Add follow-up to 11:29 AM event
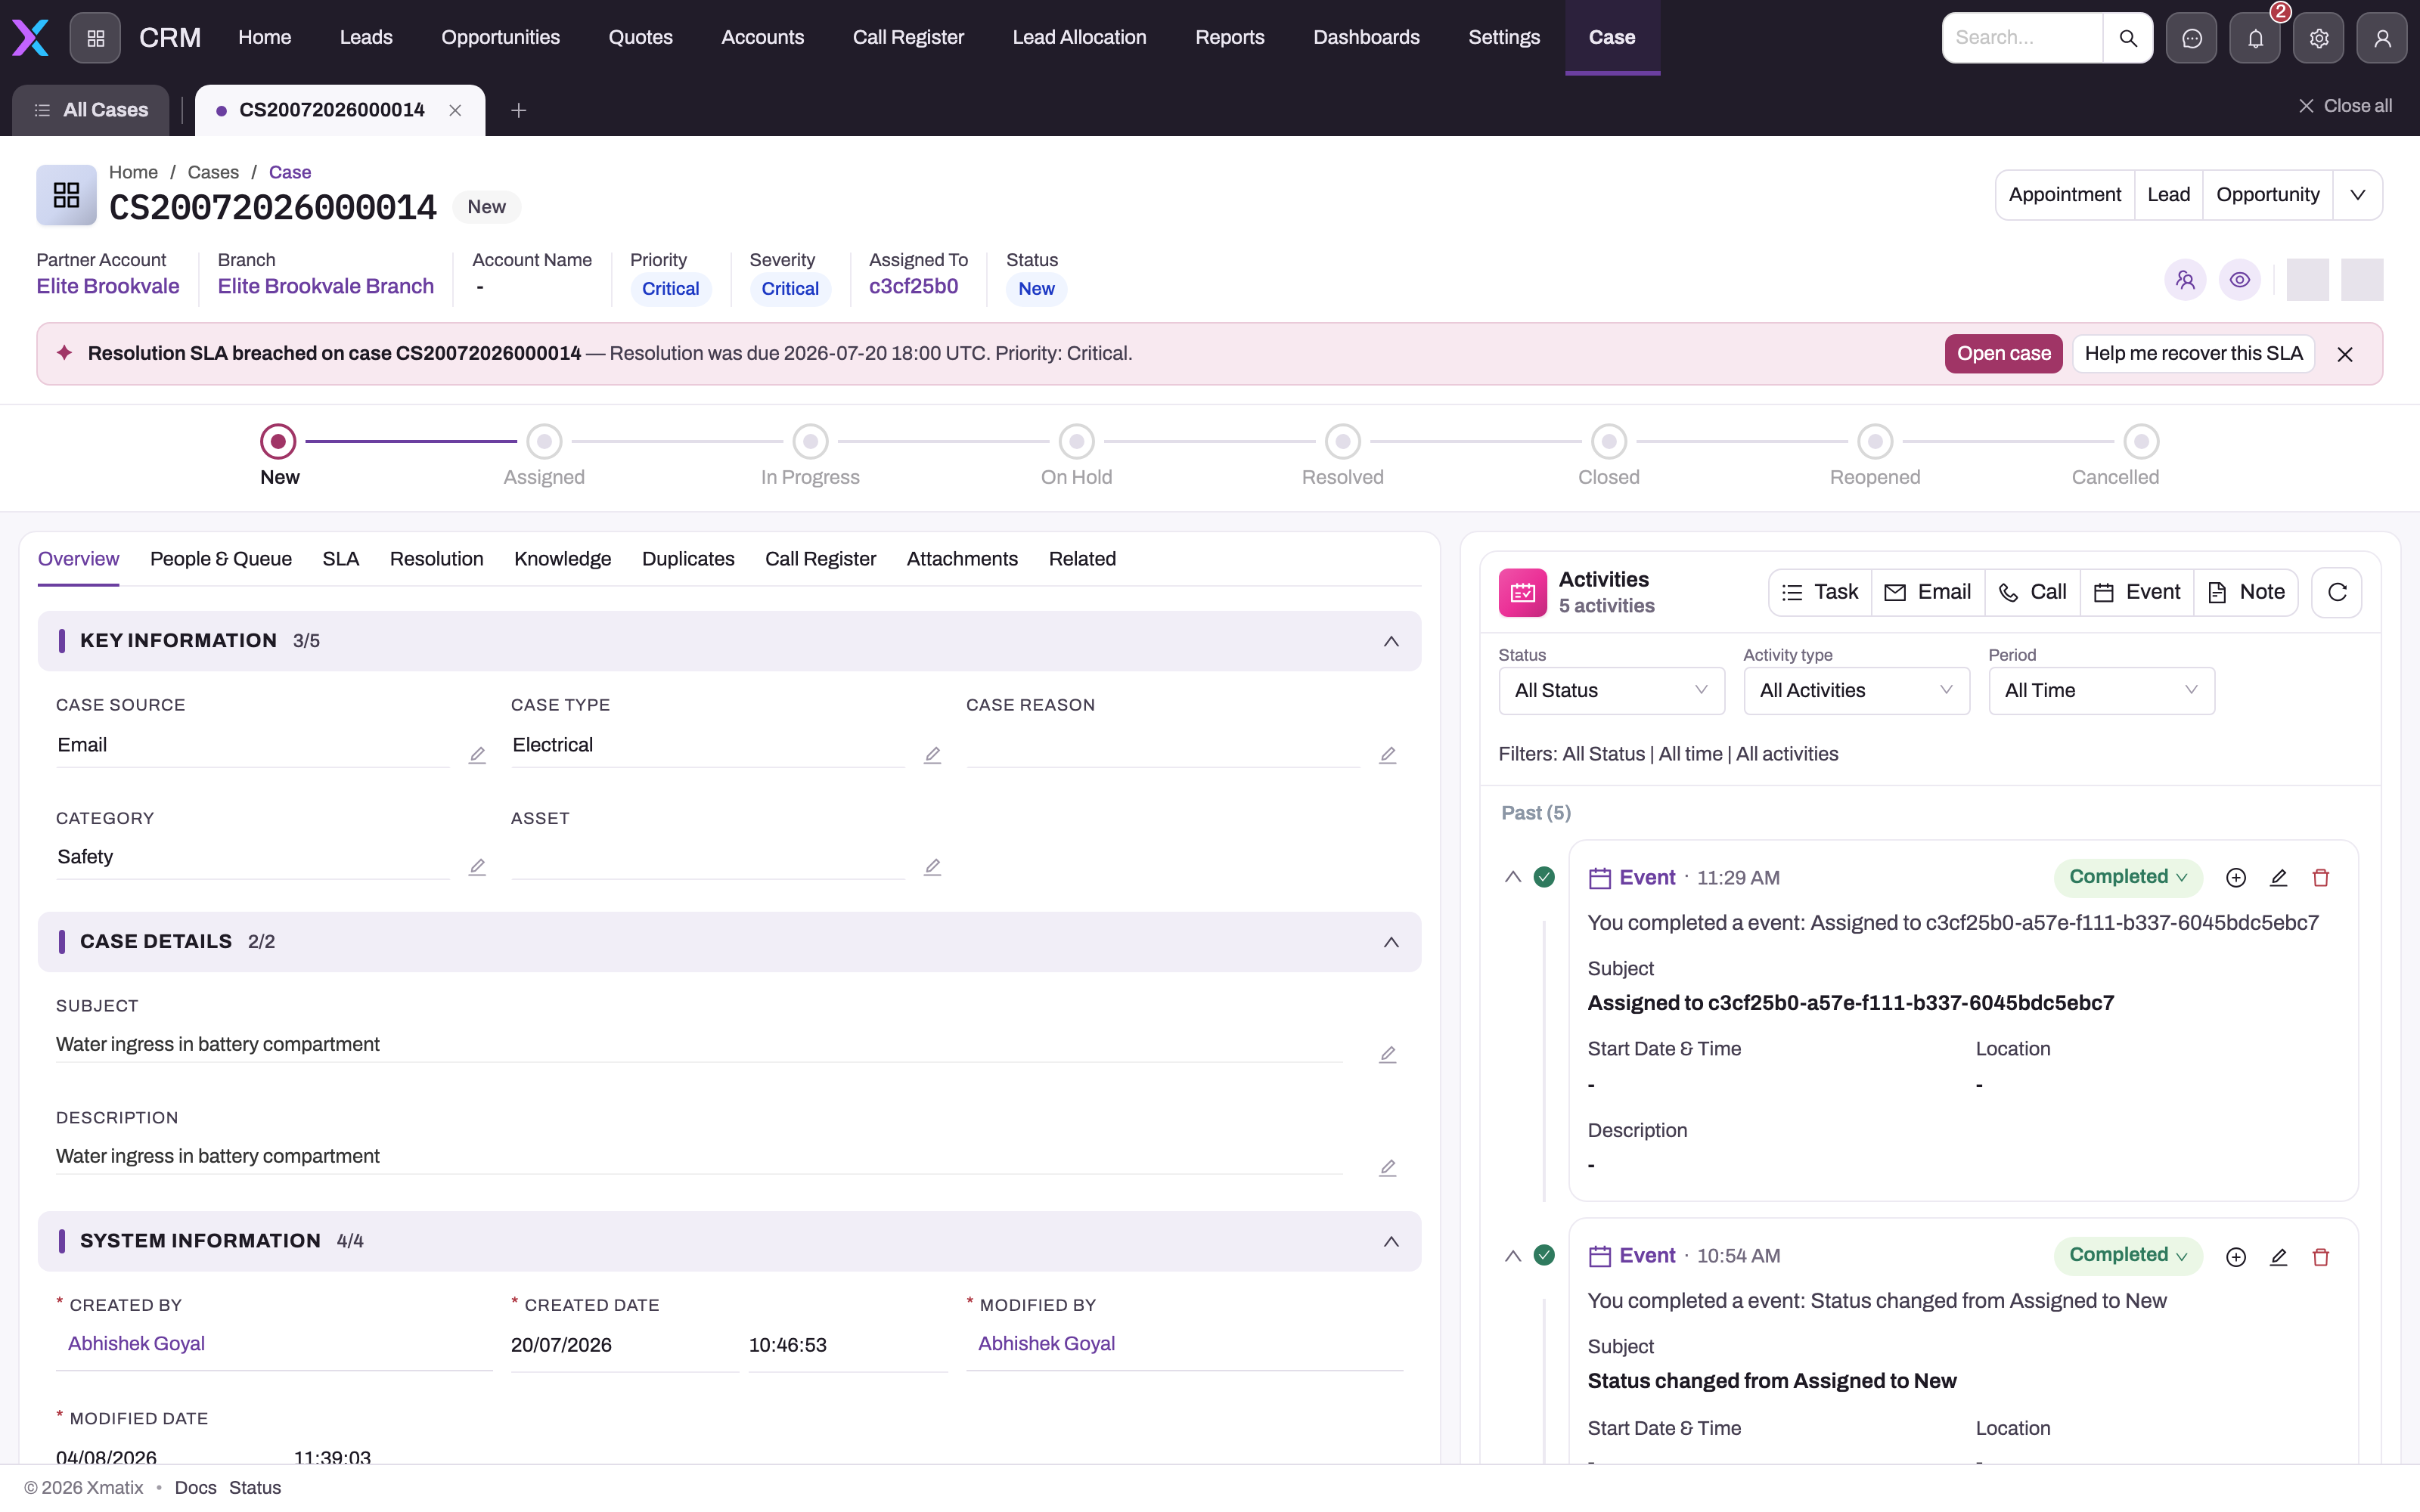The image size is (2420, 1512). click(x=2236, y=878)
